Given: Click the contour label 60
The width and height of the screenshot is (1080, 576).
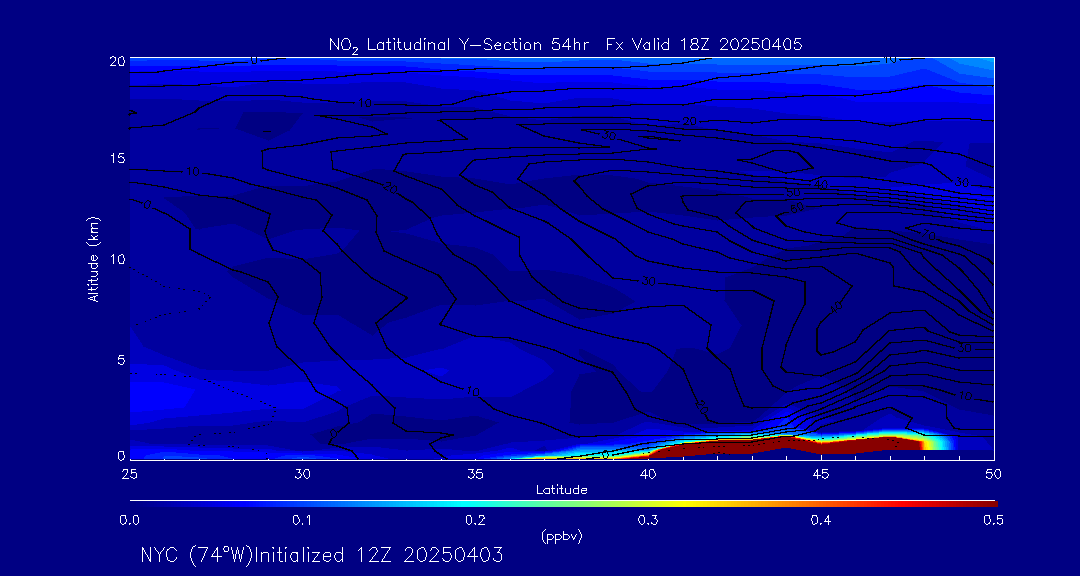Looking at the screenshot, I should pos(797,207).
